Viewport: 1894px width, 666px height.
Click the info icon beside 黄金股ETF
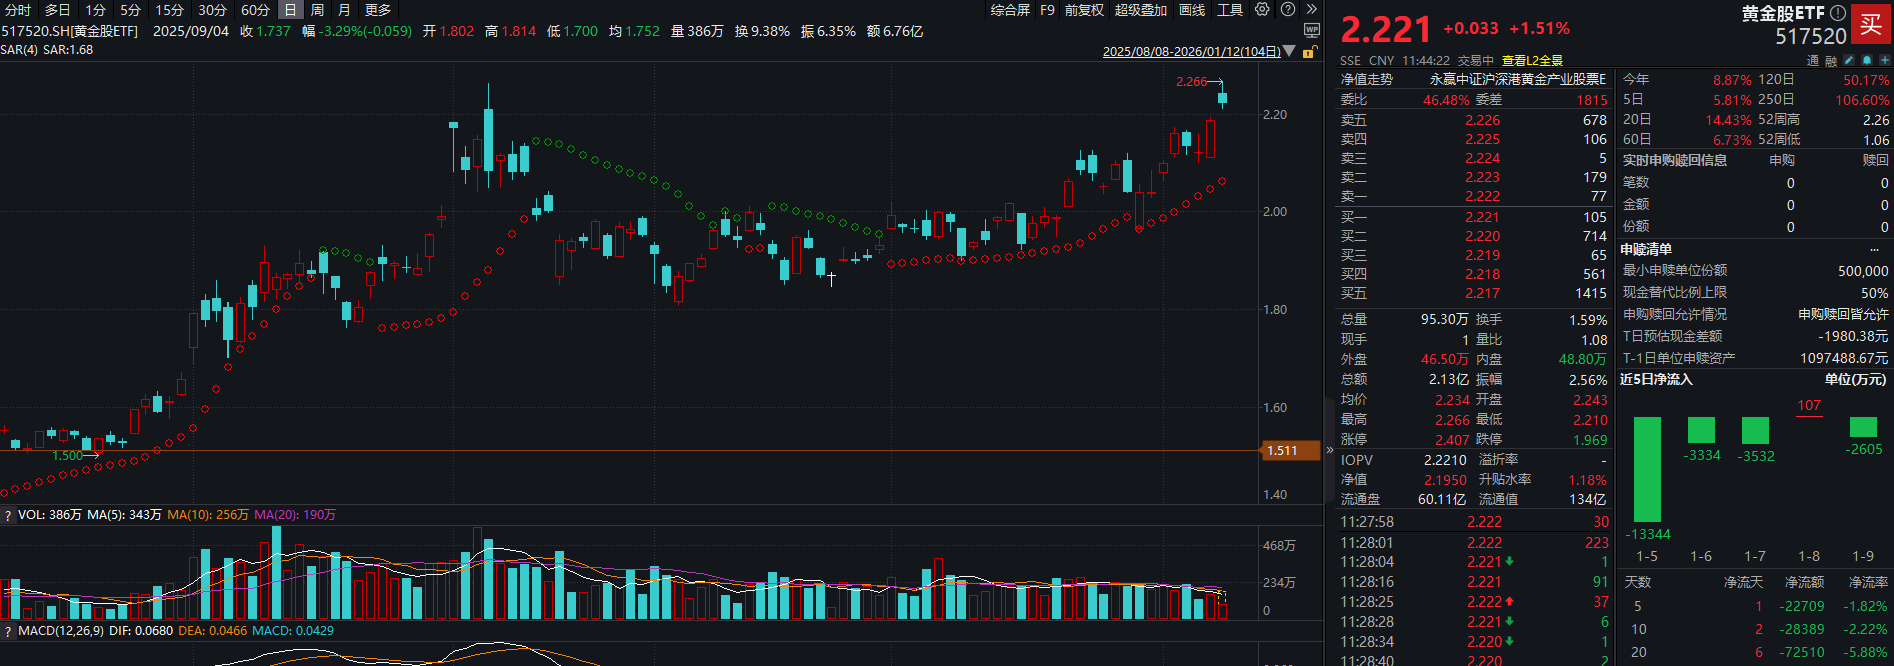coord(1838,13)
